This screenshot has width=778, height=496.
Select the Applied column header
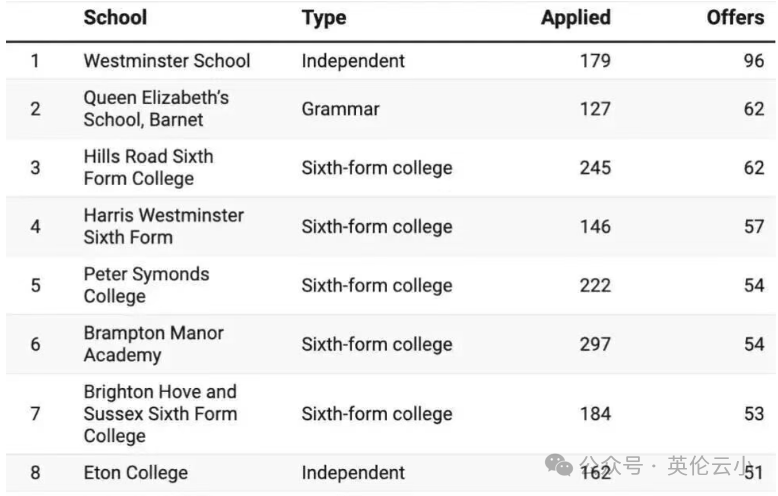[x=576, y=17]
